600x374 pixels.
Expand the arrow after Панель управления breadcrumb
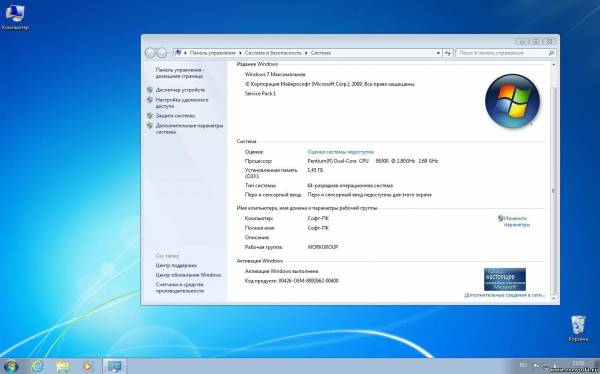[x=240, y=53]
